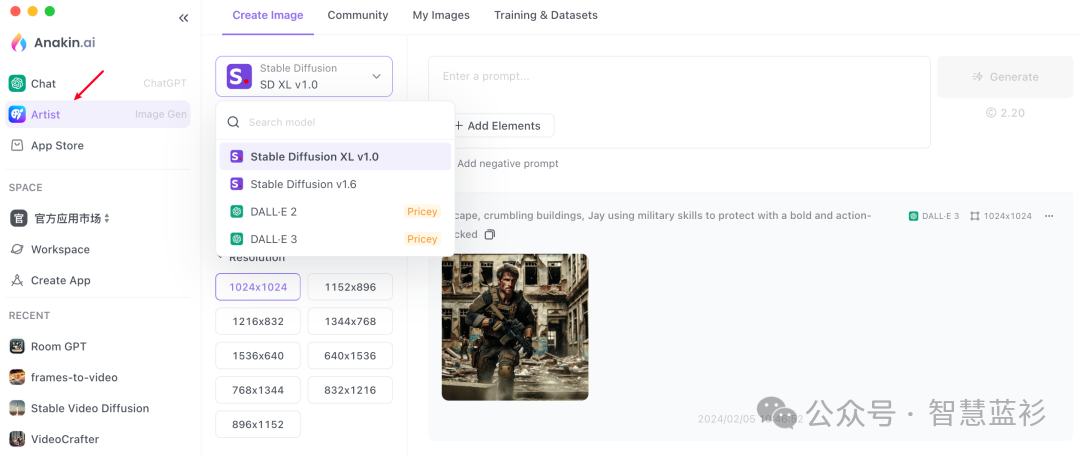Switch to the Community tab
The width and height of the screenshot is (1080, 456).
coord(358,15)
